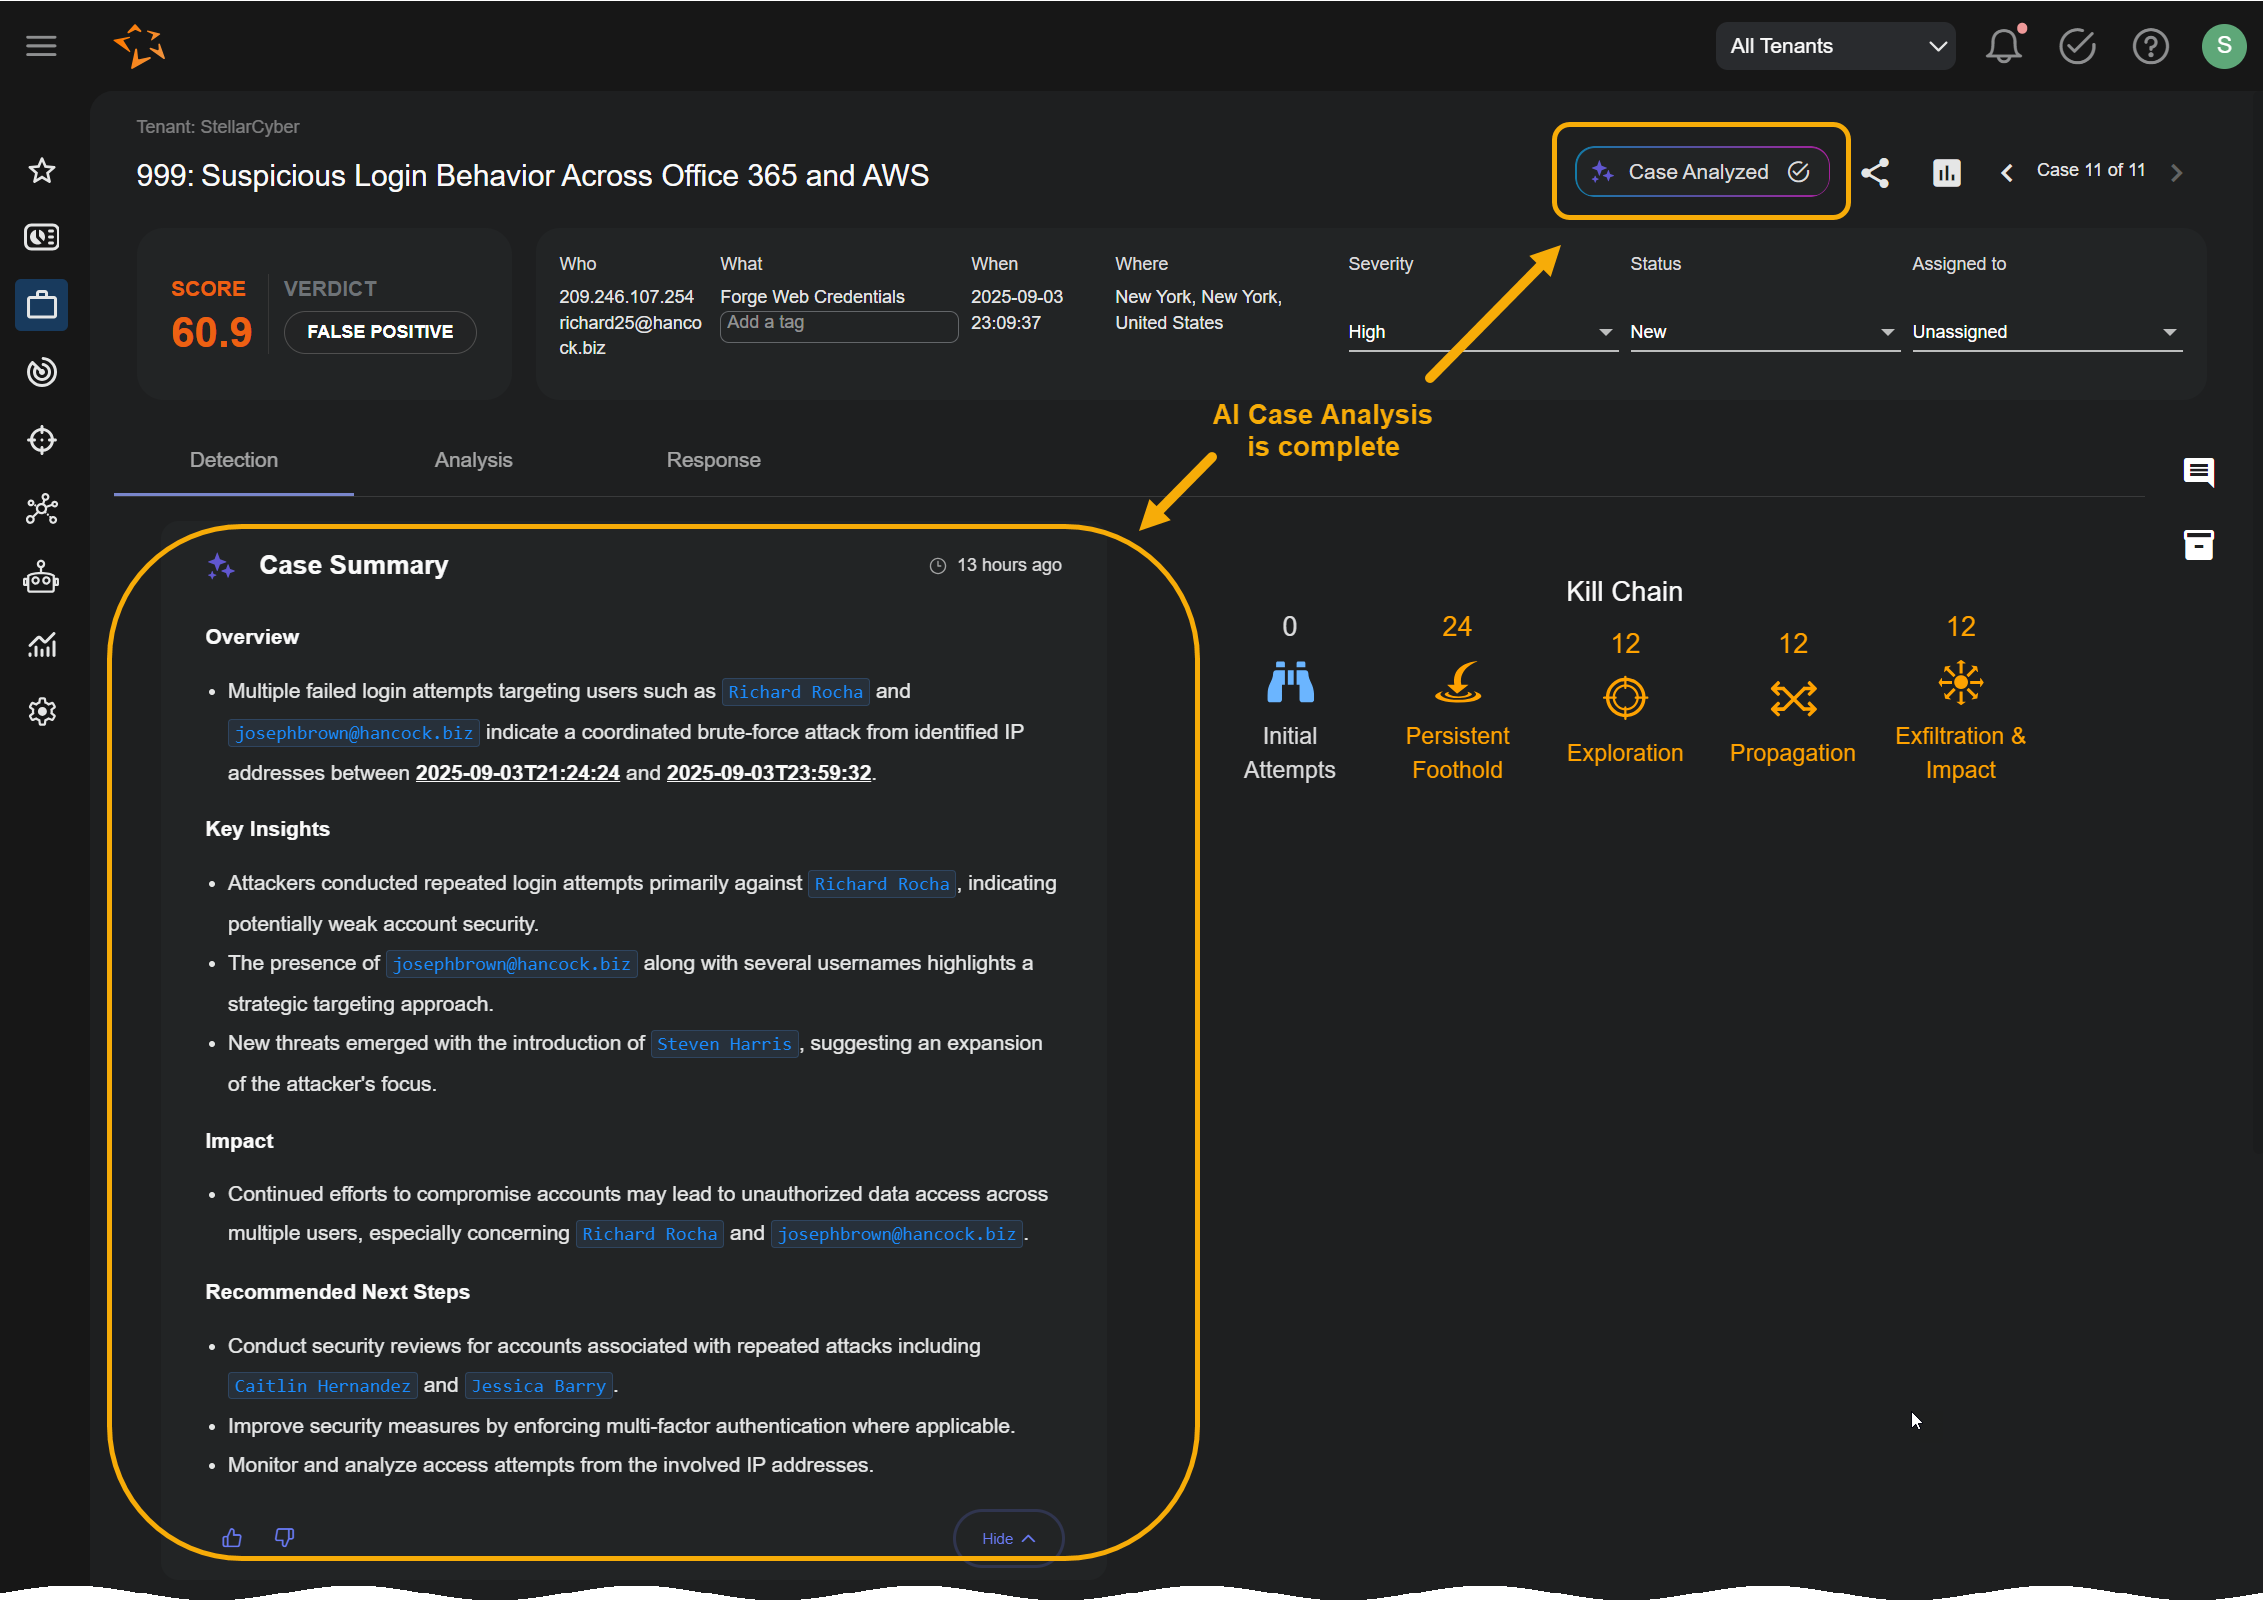2263x1601 pixels.
Task: Open the notifications bell
Action: 2003,46
